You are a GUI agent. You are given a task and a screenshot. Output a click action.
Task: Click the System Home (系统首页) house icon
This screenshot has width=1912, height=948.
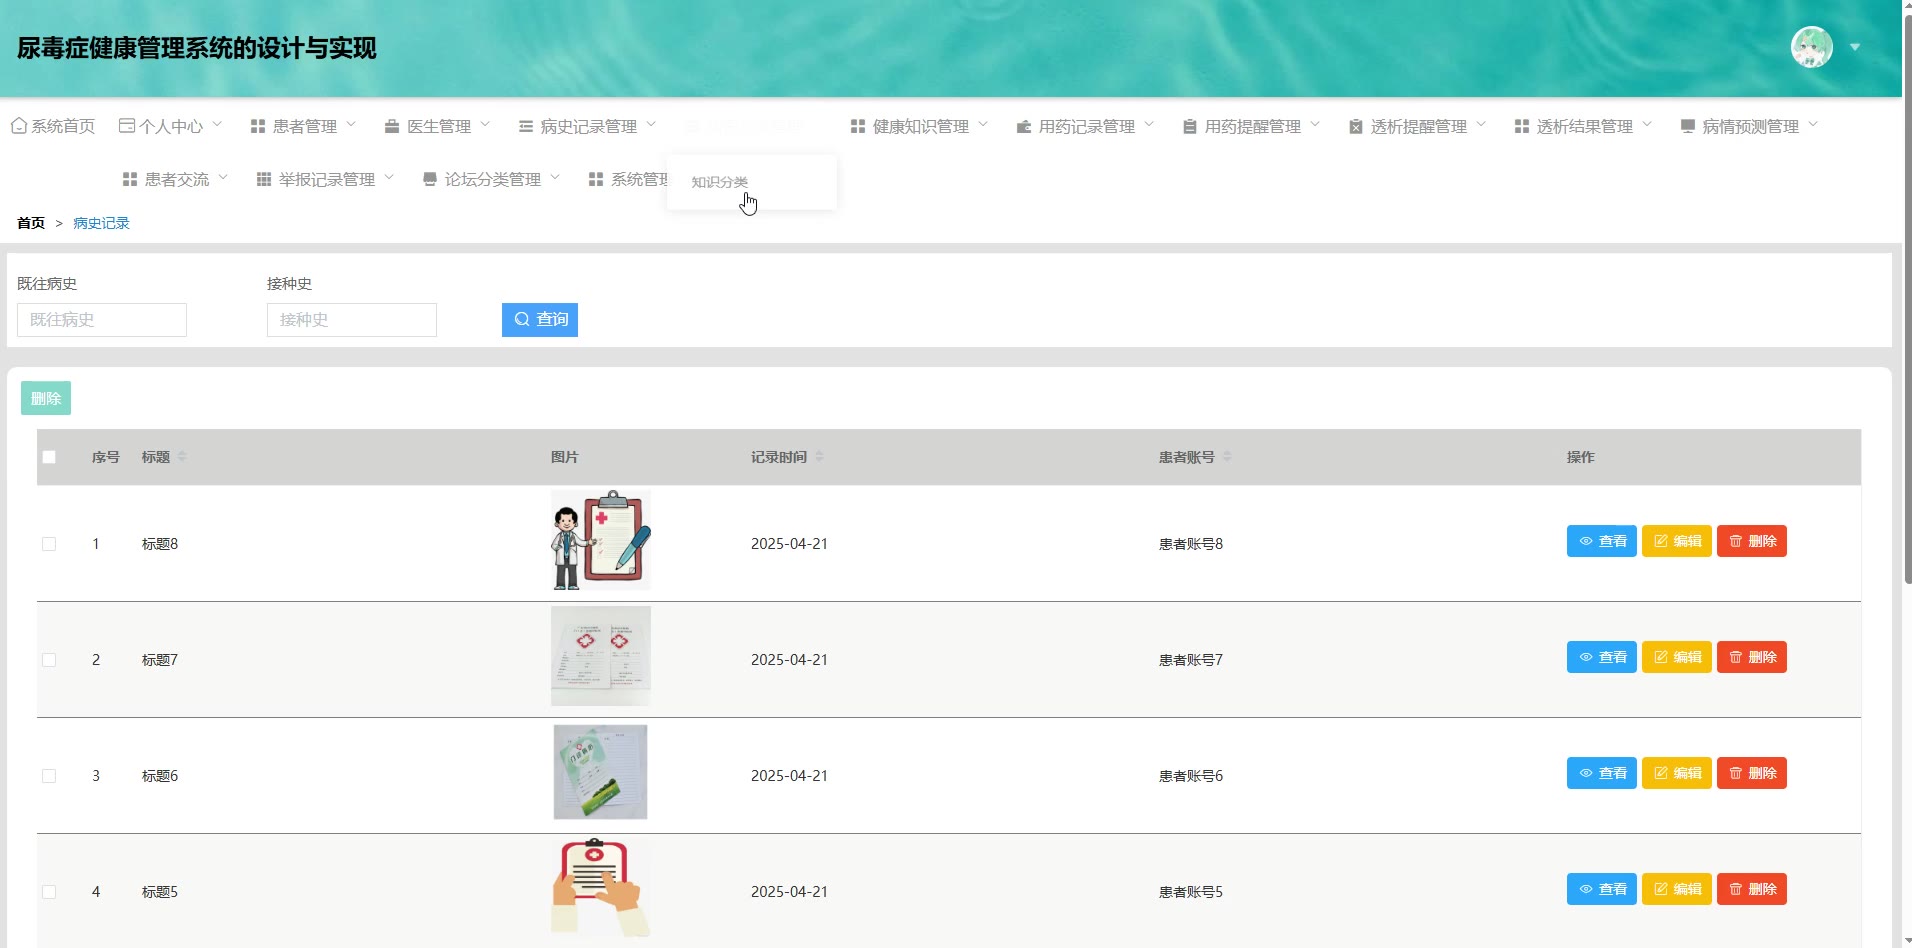tap(19, 126)
